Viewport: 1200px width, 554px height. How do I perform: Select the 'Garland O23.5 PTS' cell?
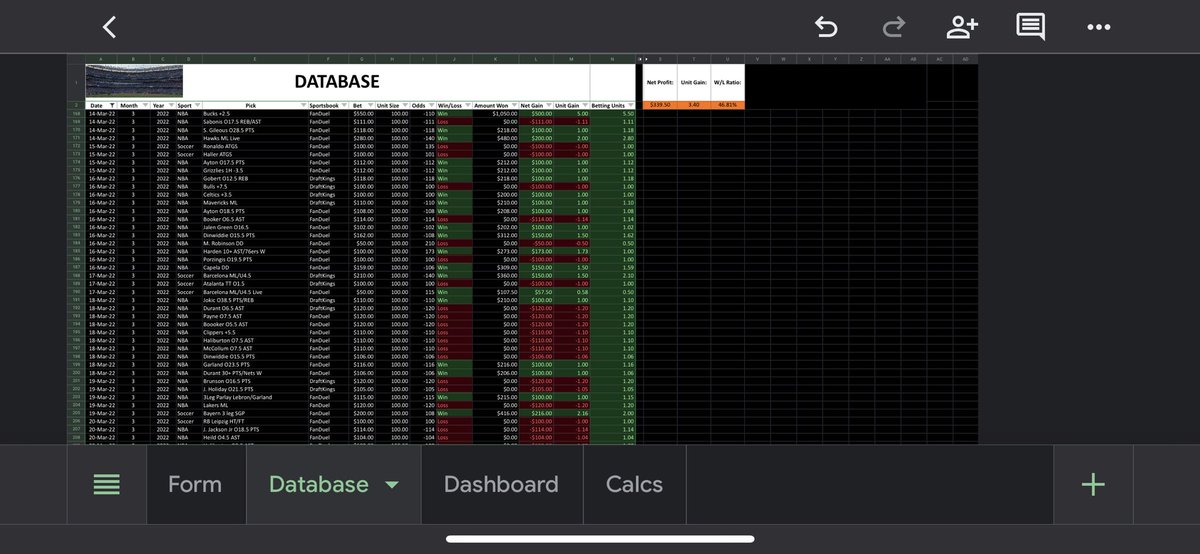[x=255, y=364]
